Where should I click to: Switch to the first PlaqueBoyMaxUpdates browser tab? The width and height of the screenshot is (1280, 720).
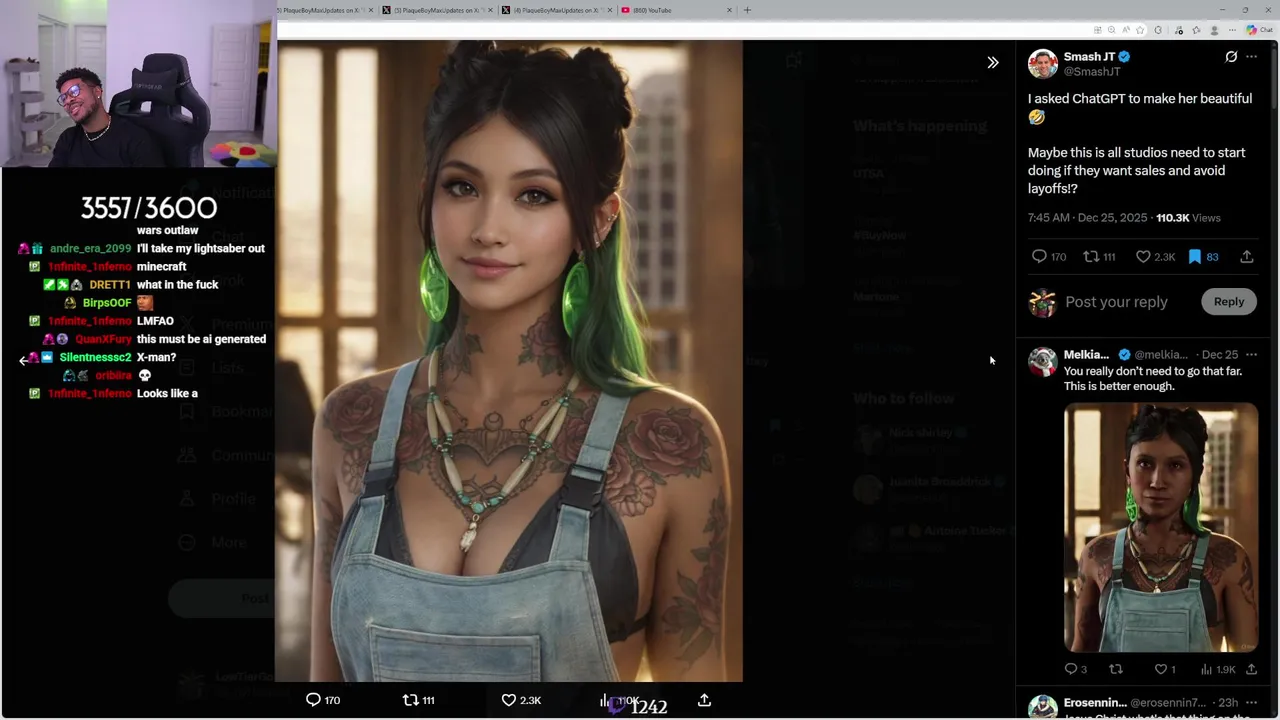click(x=322, y=10)
